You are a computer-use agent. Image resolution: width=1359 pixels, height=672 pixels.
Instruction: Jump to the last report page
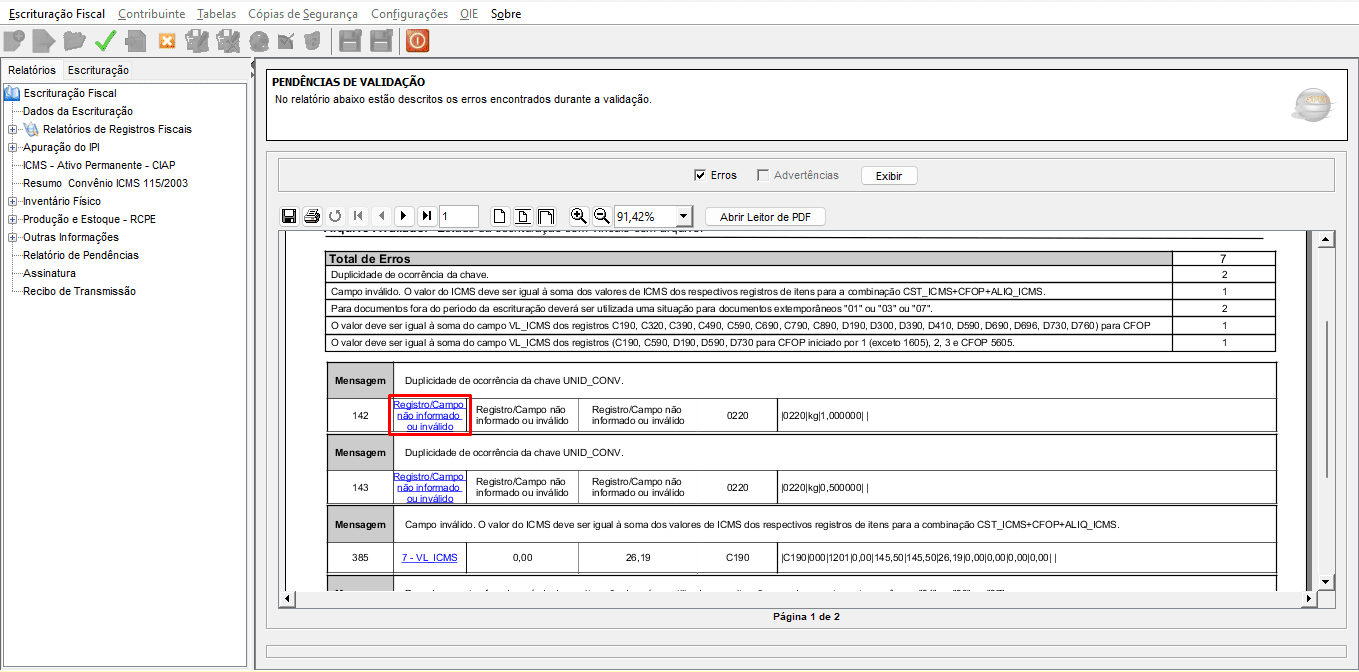426,216
